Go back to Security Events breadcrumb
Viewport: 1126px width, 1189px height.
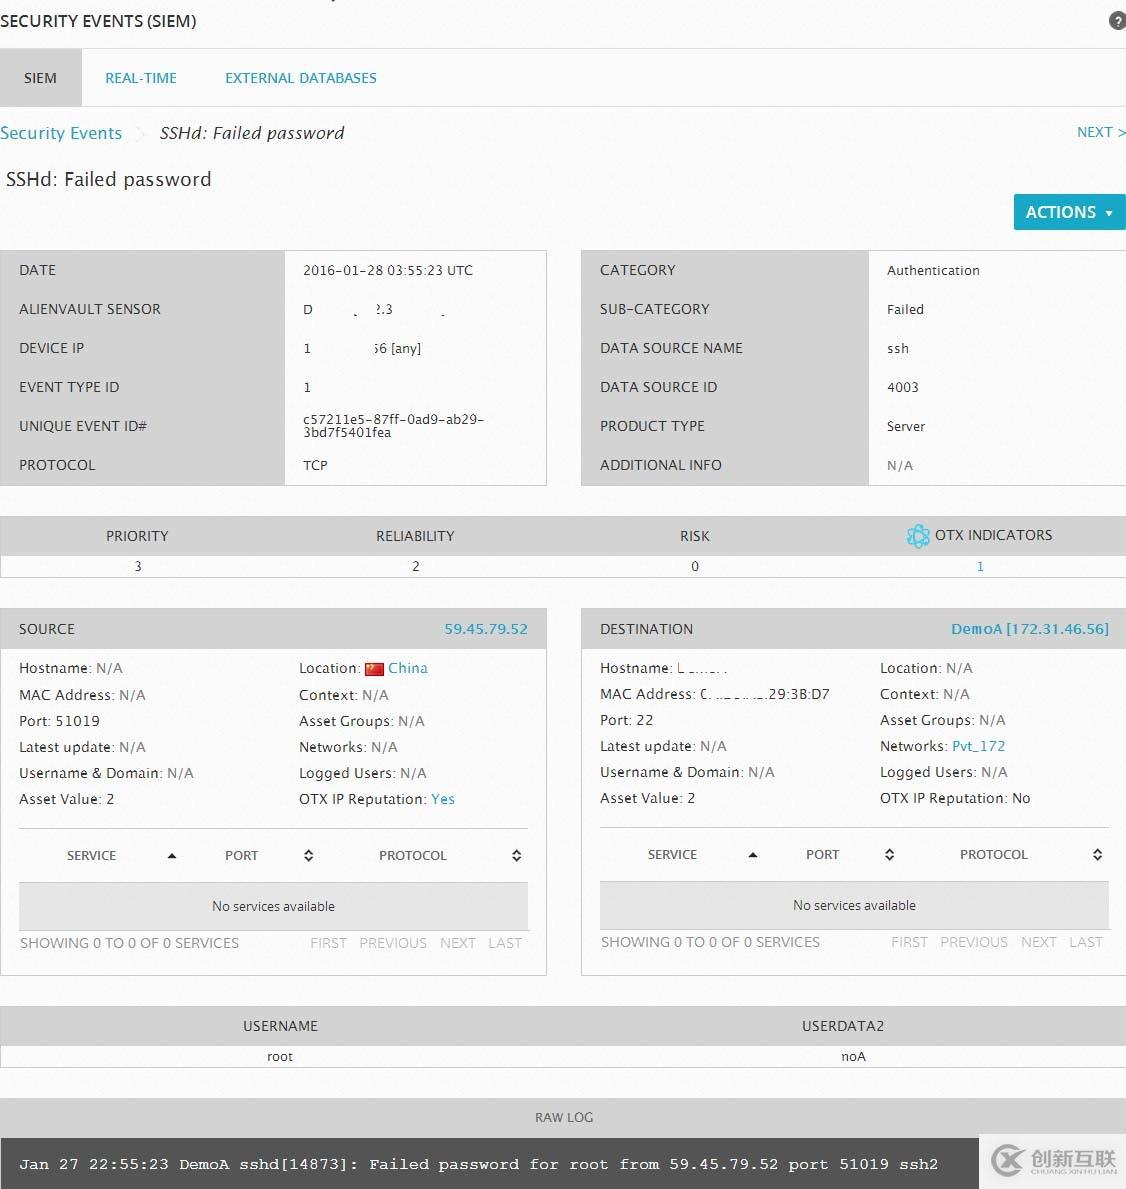click(x=61, y=133)
